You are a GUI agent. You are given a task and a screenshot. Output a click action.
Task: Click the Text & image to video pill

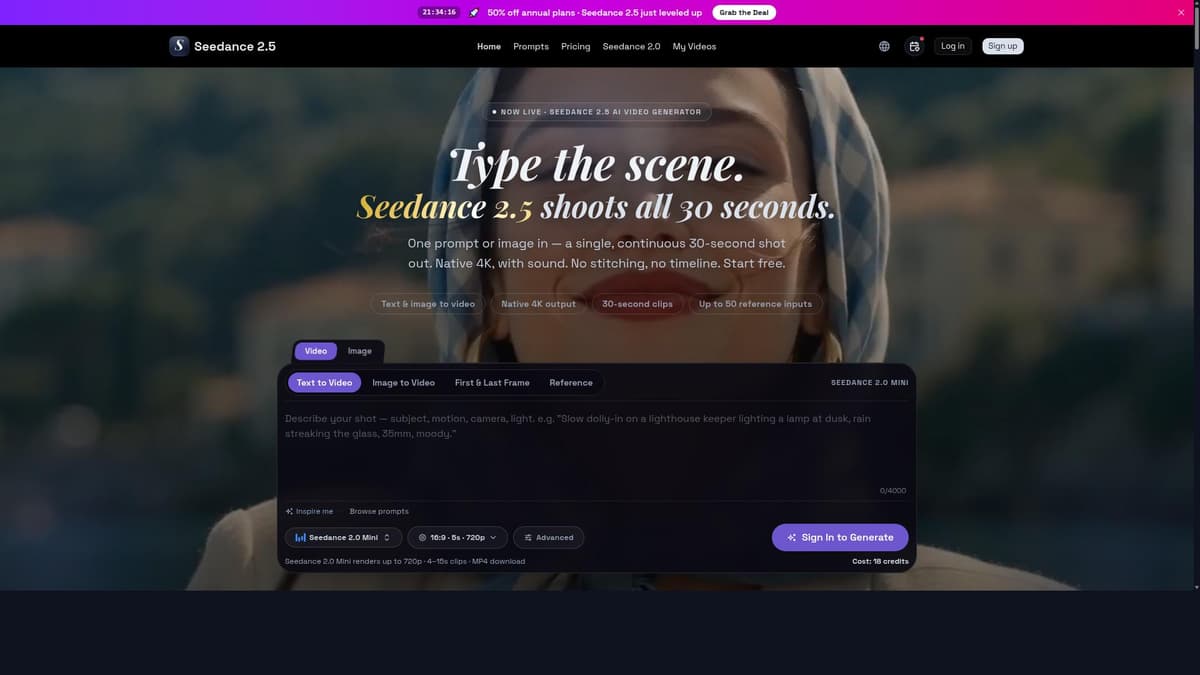(428, 304)
